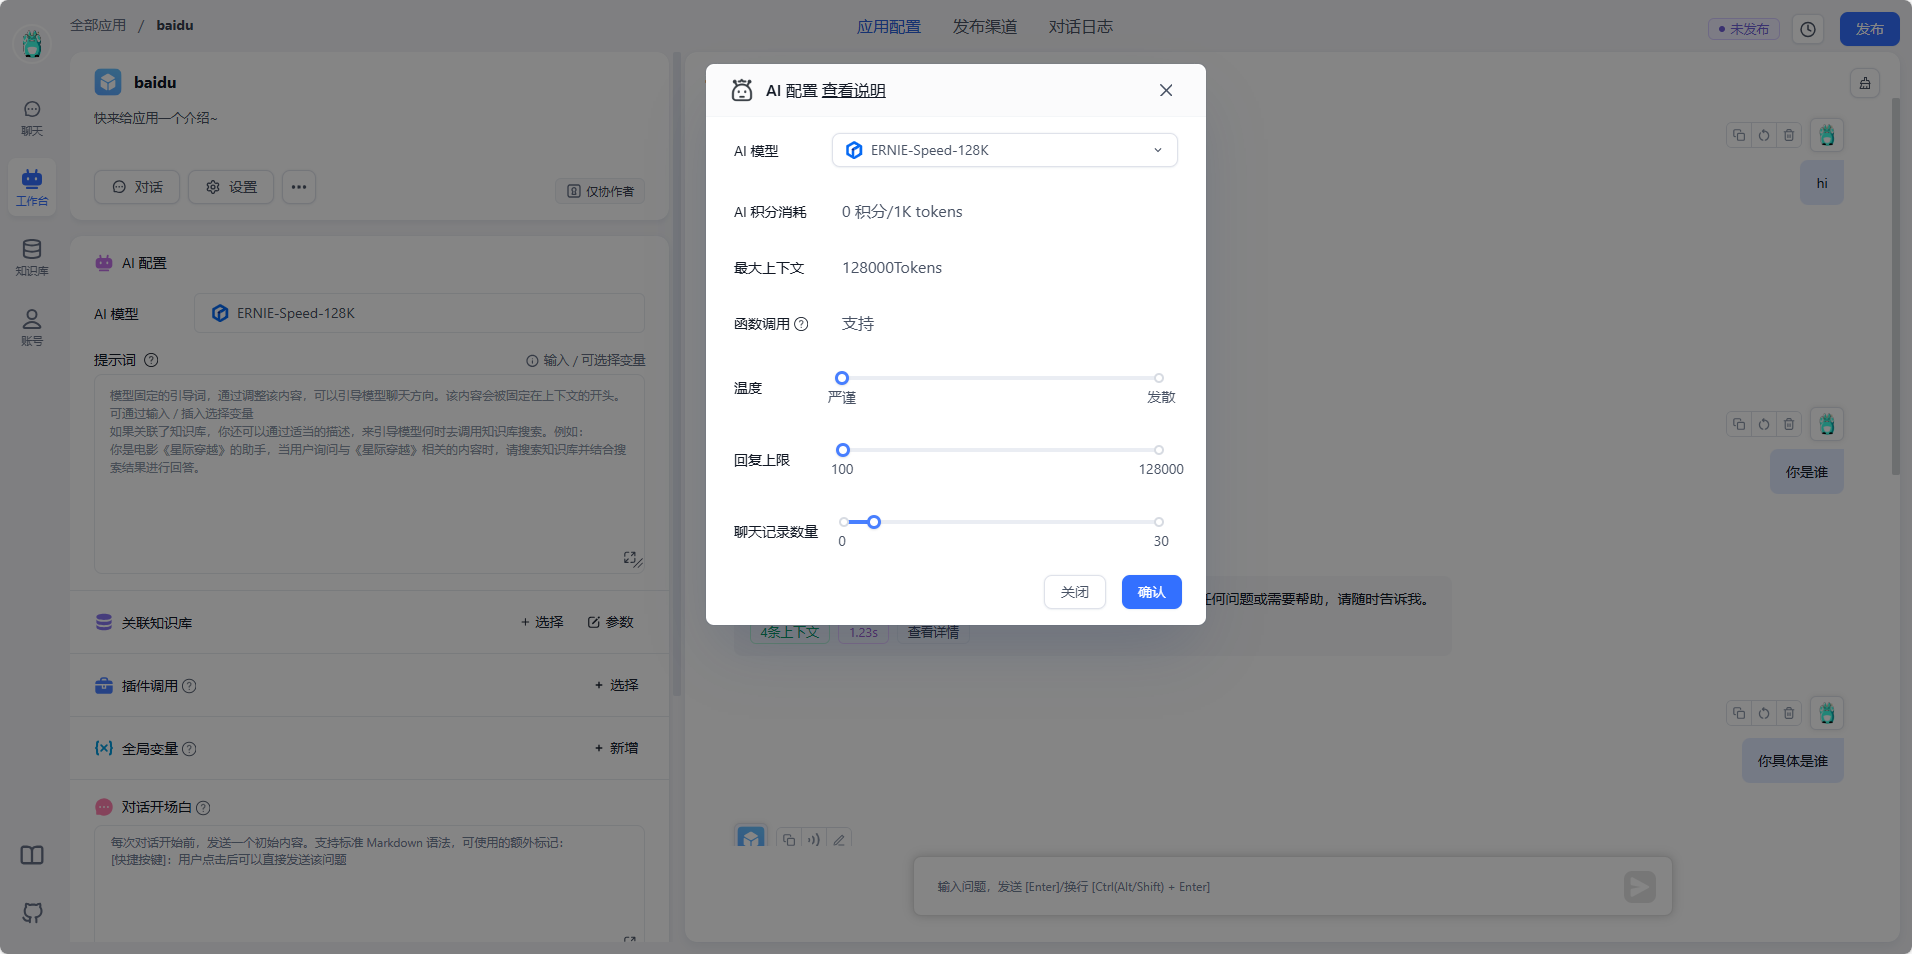Delete the '你具体是谁' message

pyautogui.click(x=1789, y=713)
